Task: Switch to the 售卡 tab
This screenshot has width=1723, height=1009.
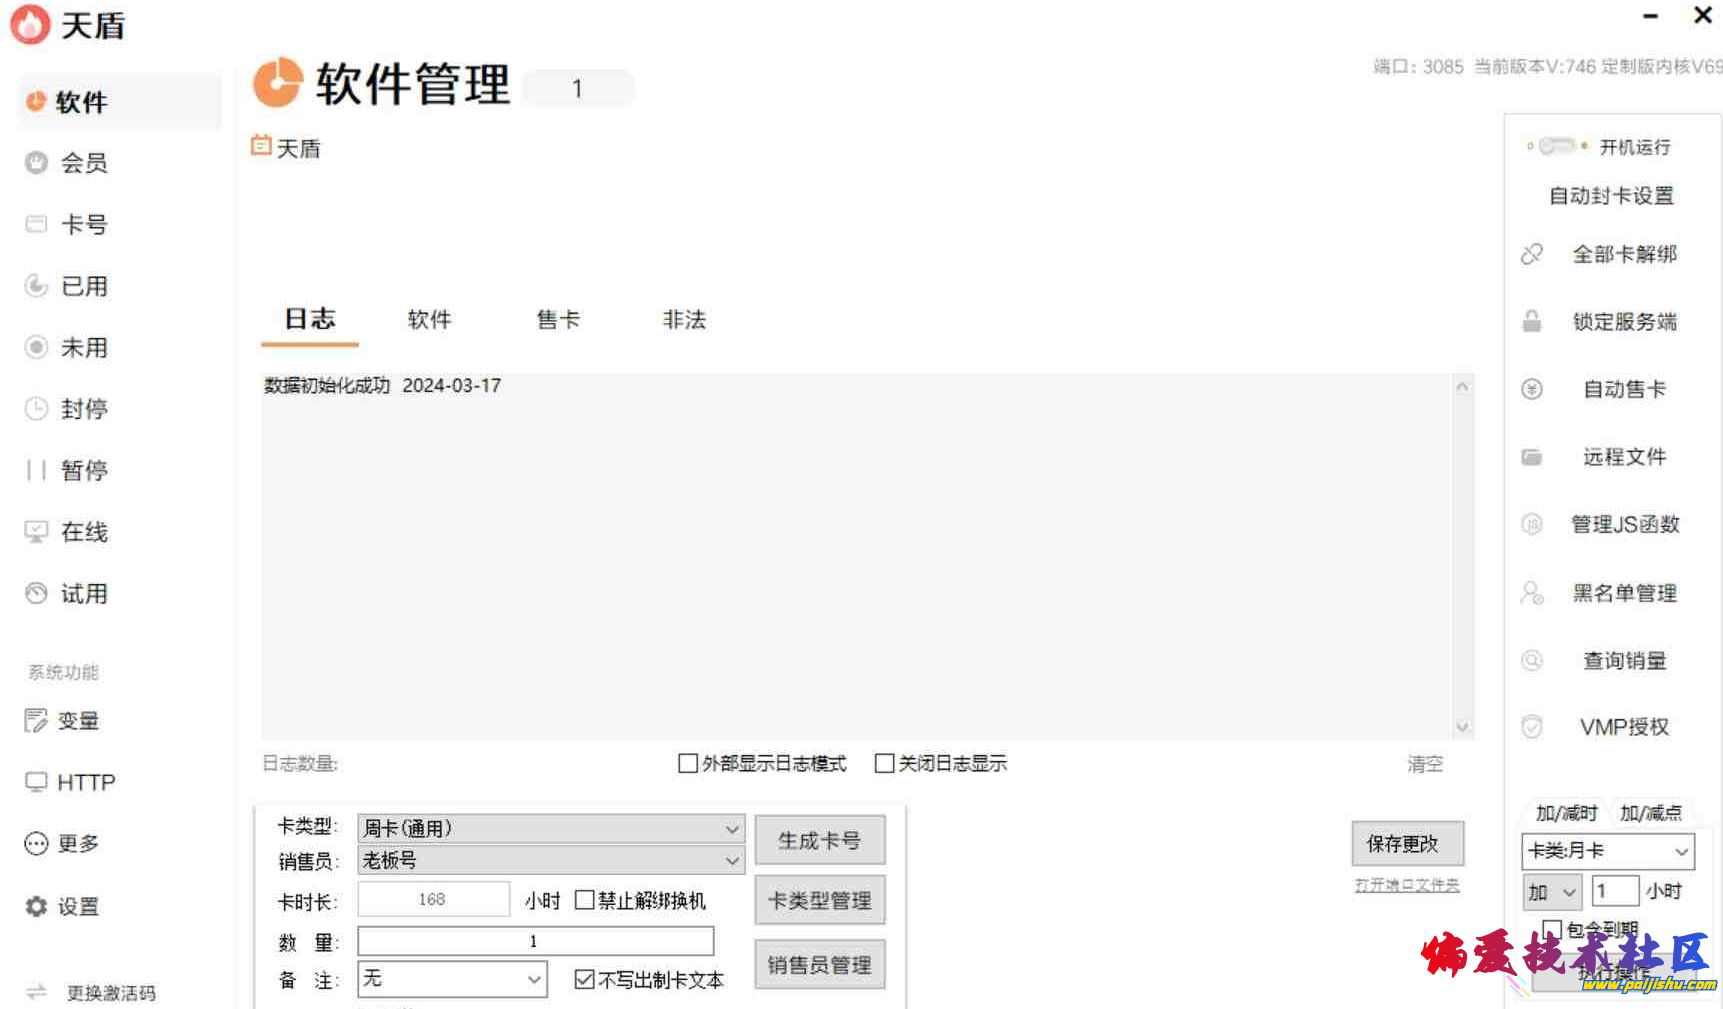Action: click(x=557, y=320)
